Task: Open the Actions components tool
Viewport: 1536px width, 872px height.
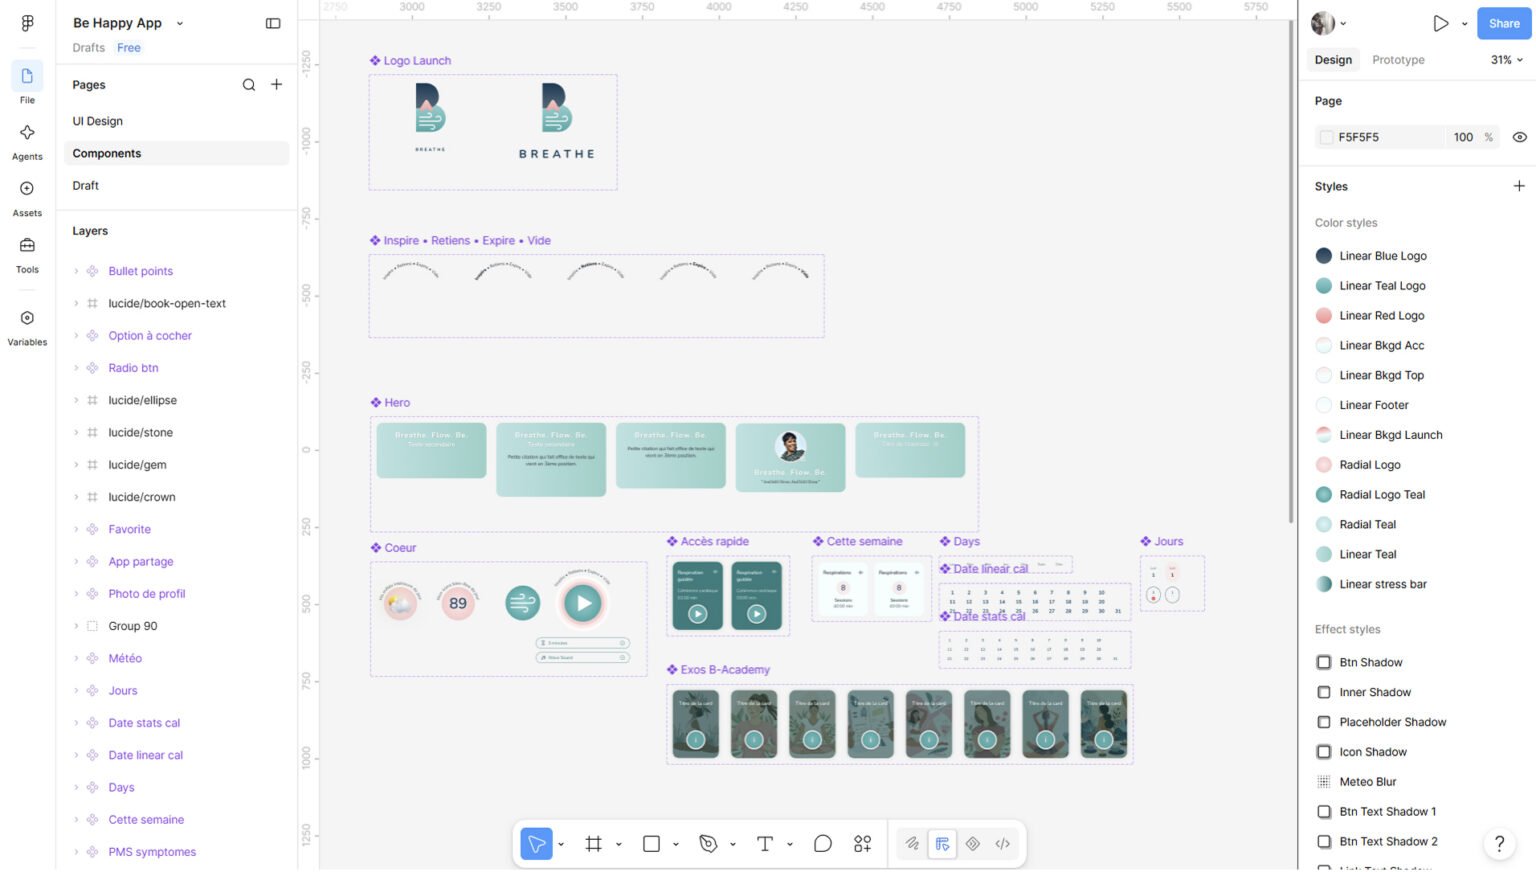Action: pyautogui.click(x=862, y=844)
